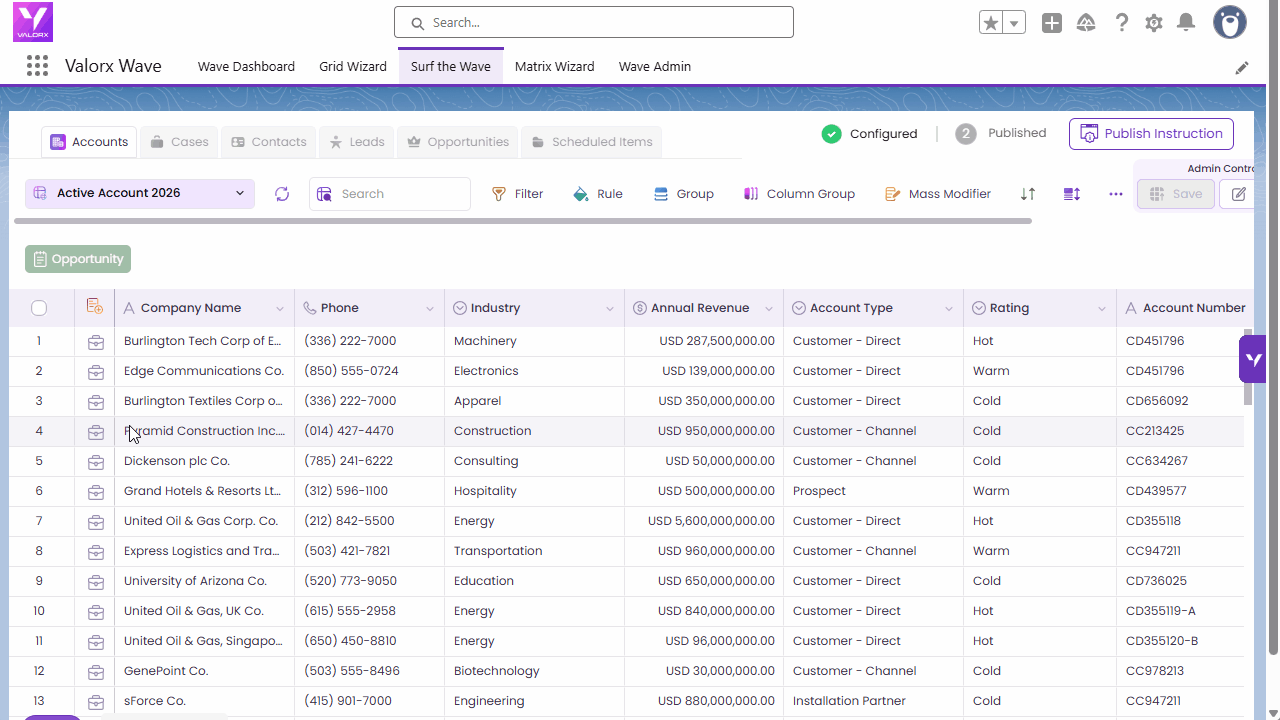Open the App Launcher grid icon
Screen dimensions: 1280x720
tap(37, 66)
